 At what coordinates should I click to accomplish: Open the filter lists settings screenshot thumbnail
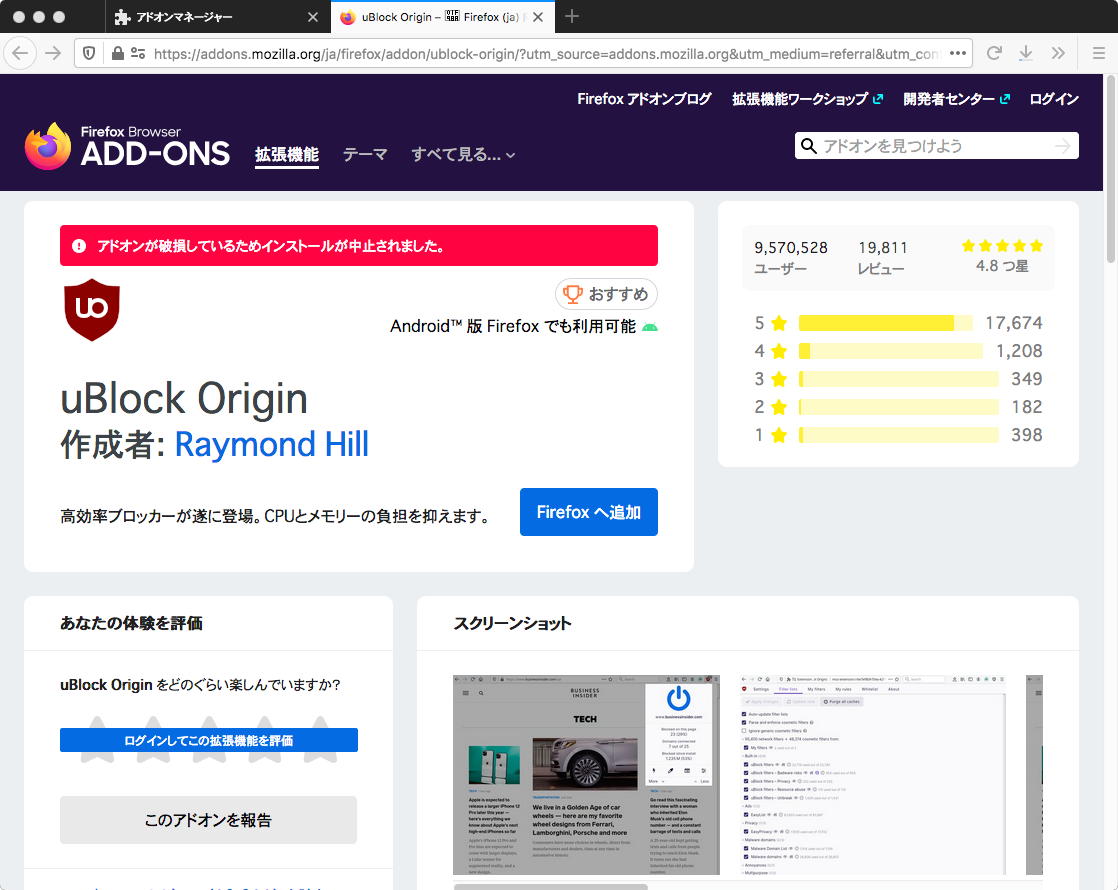tap(873, 774)
